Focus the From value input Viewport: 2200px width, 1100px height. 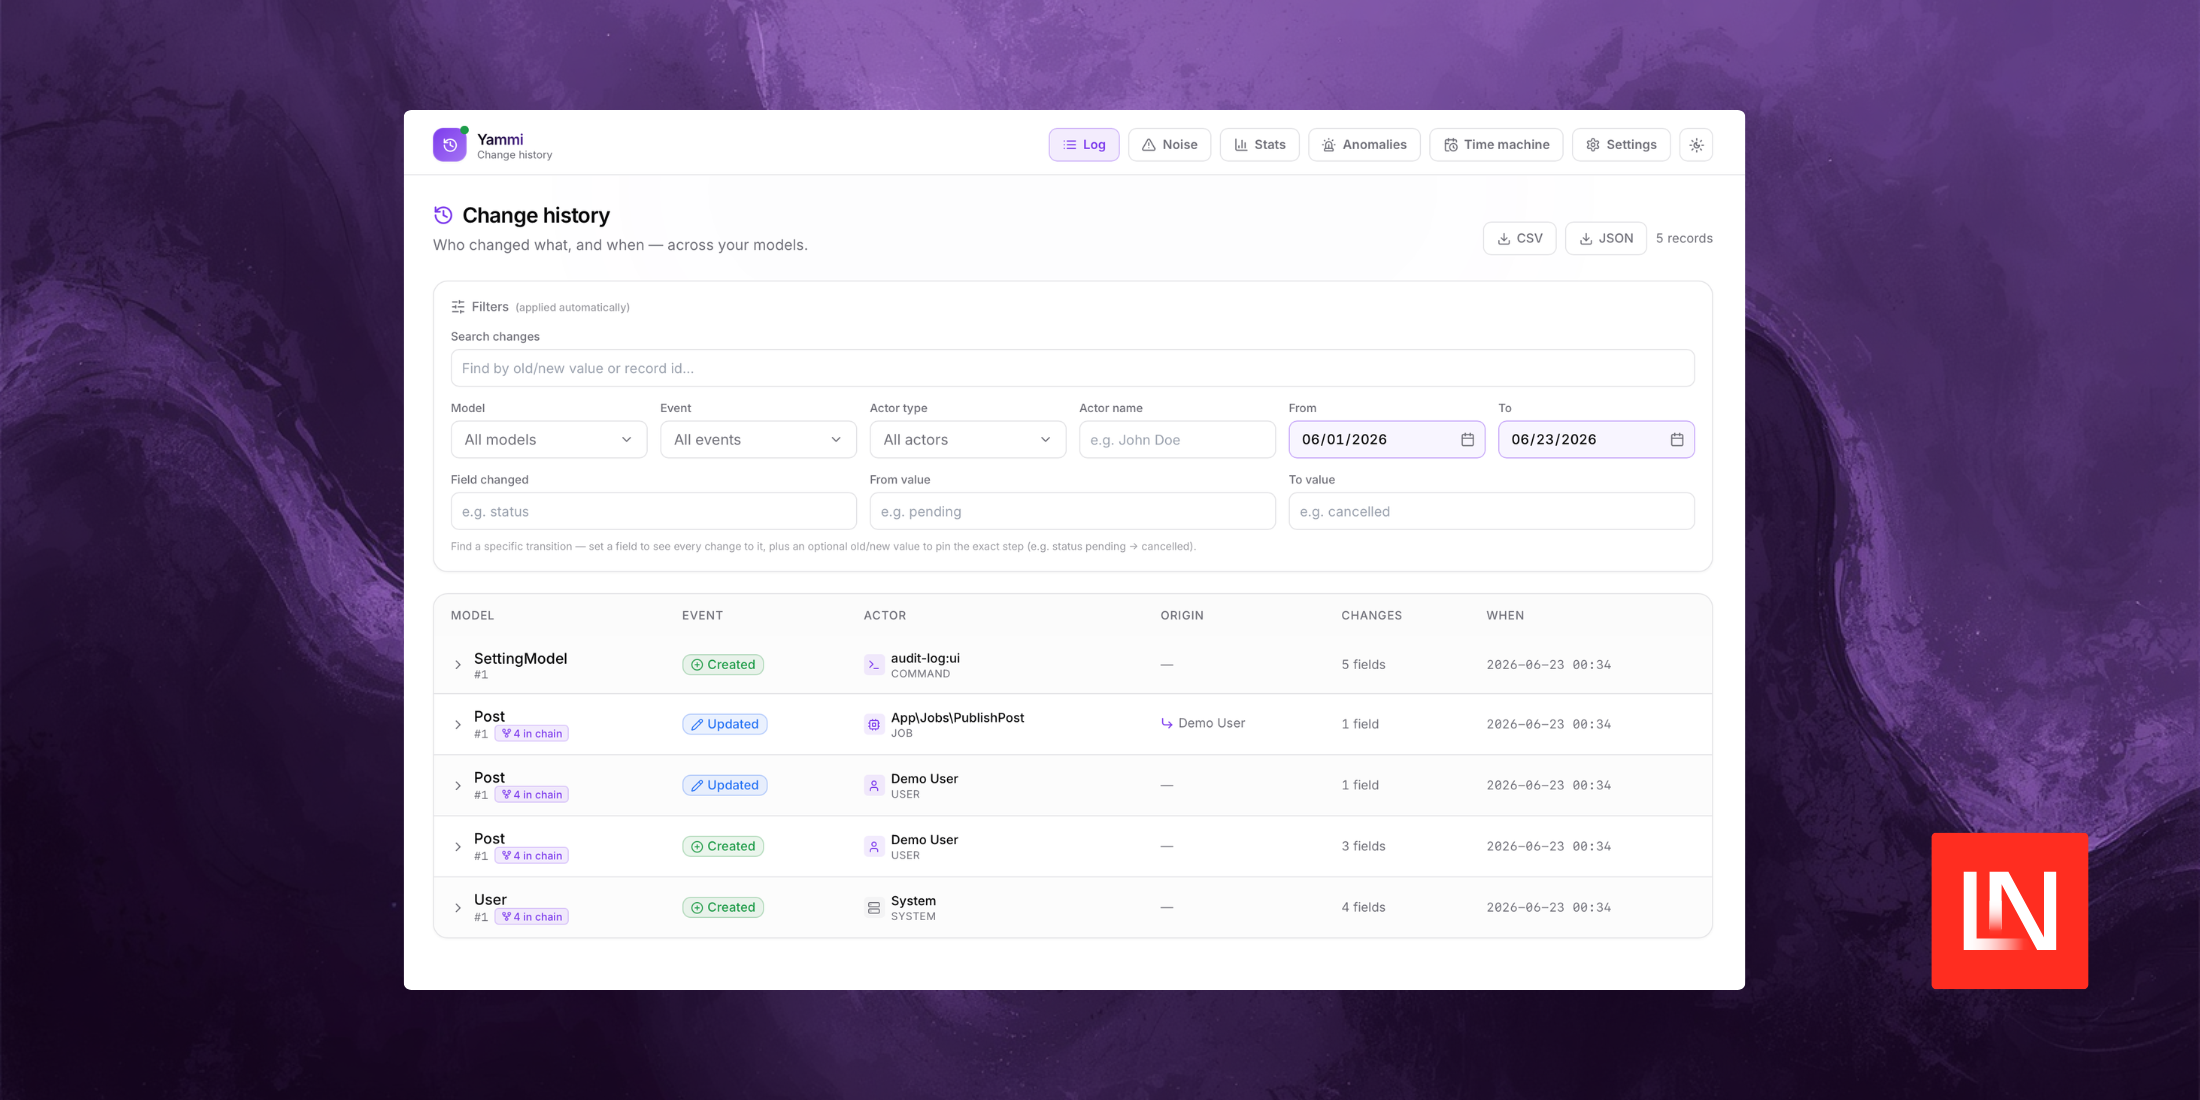coord(1072,511)
